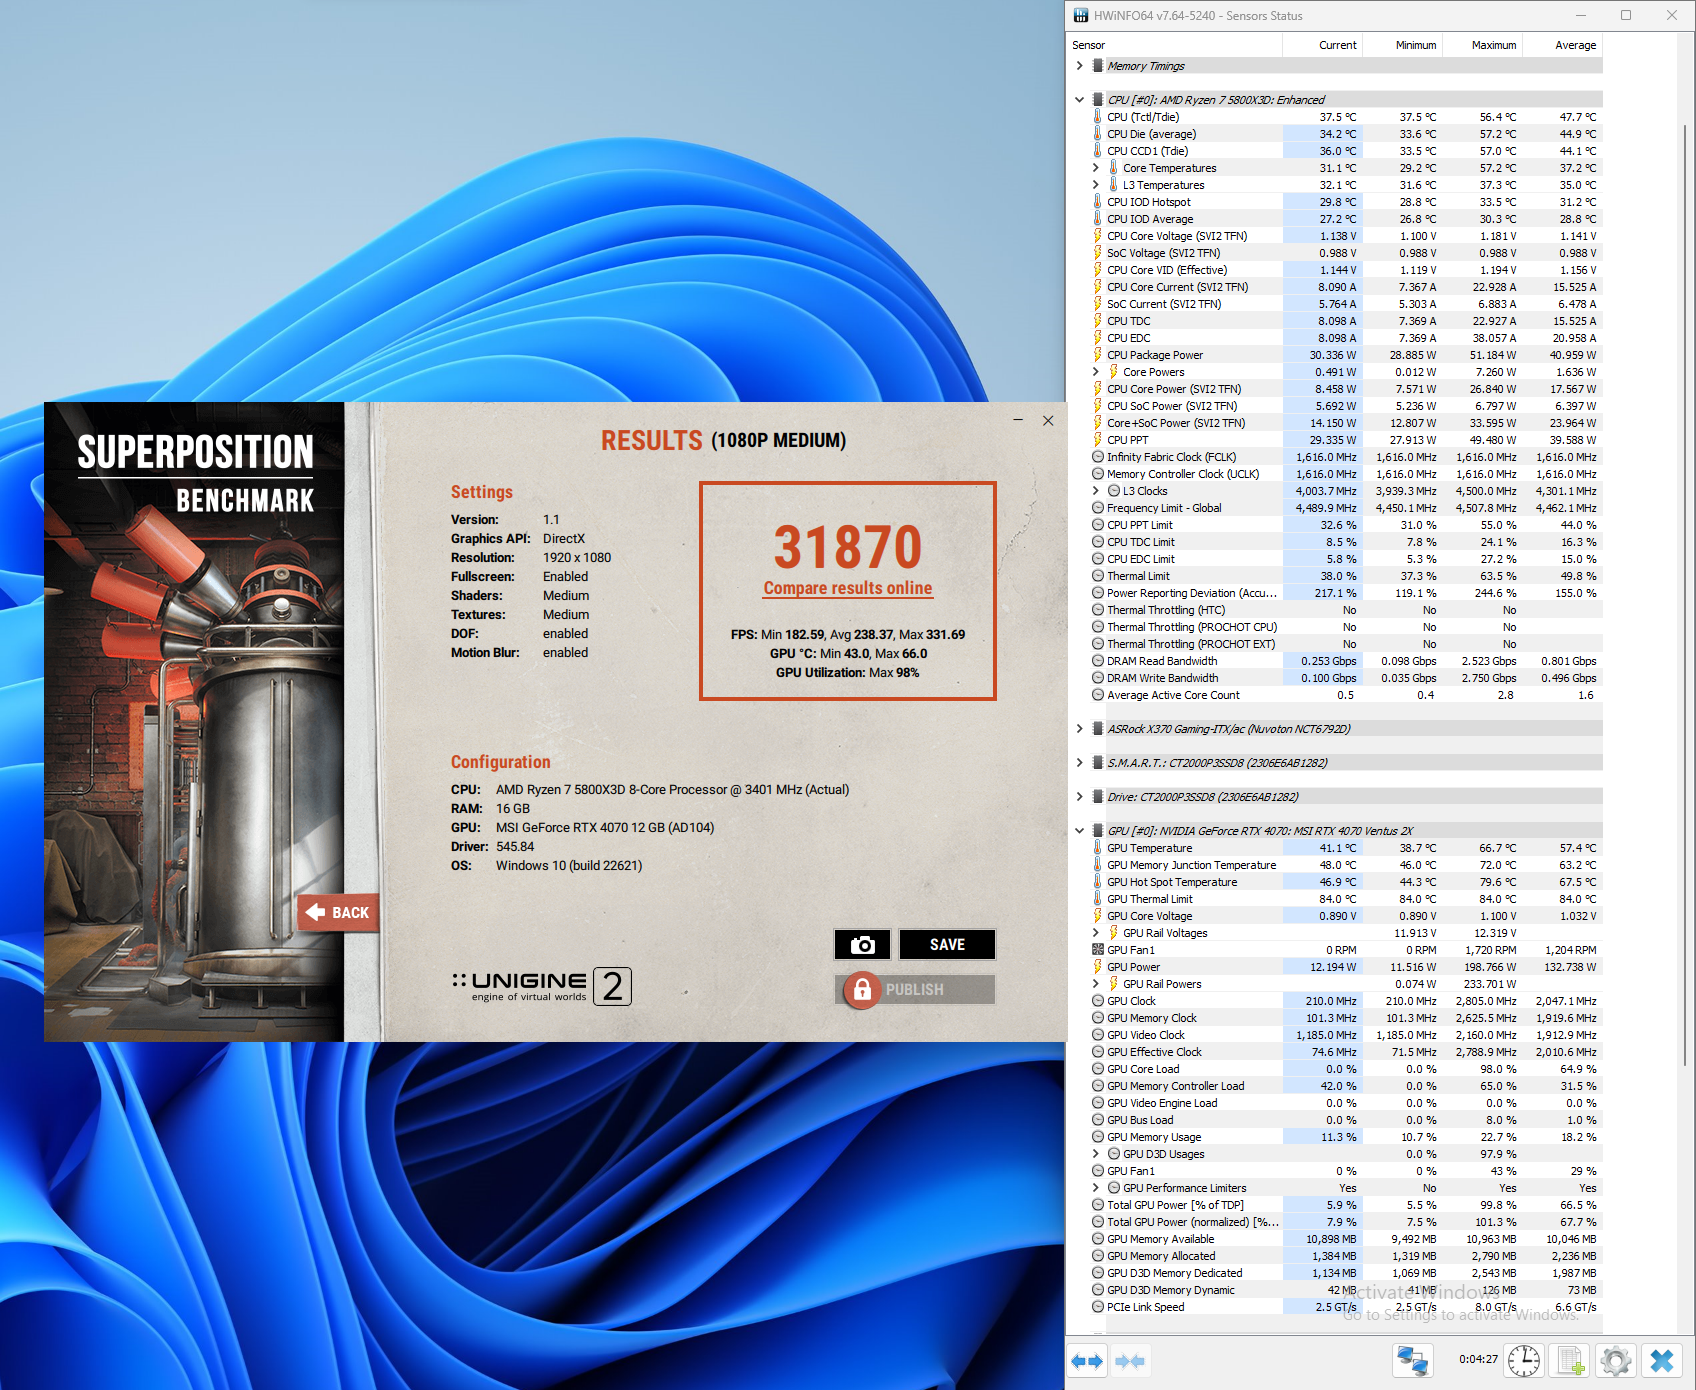Screen dimensions: 1696x1390
Task: Click the Publish button in Superposition
Action: click(915, 989)
